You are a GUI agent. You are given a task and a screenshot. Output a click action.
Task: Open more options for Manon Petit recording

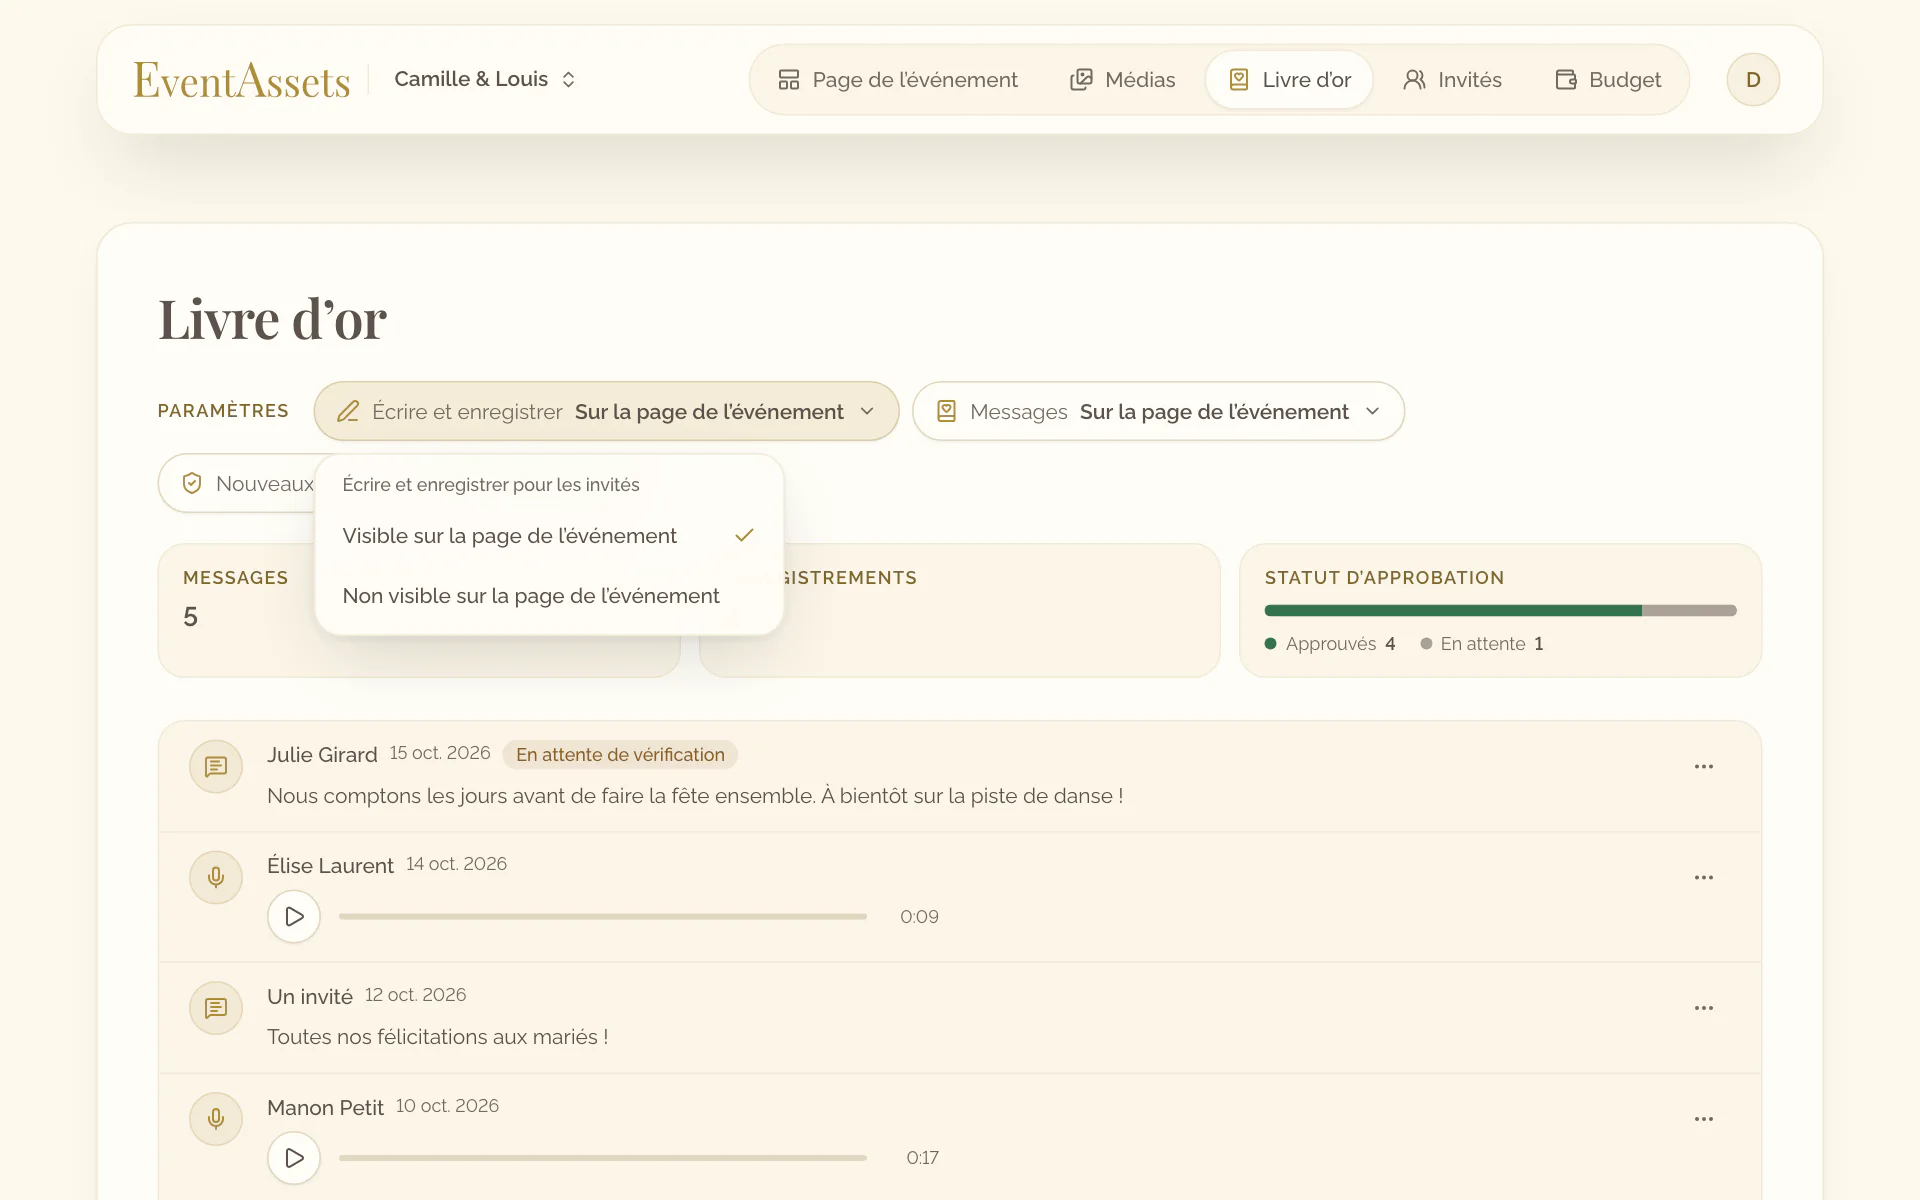pyautogui.click(x=1704, y=1119)
